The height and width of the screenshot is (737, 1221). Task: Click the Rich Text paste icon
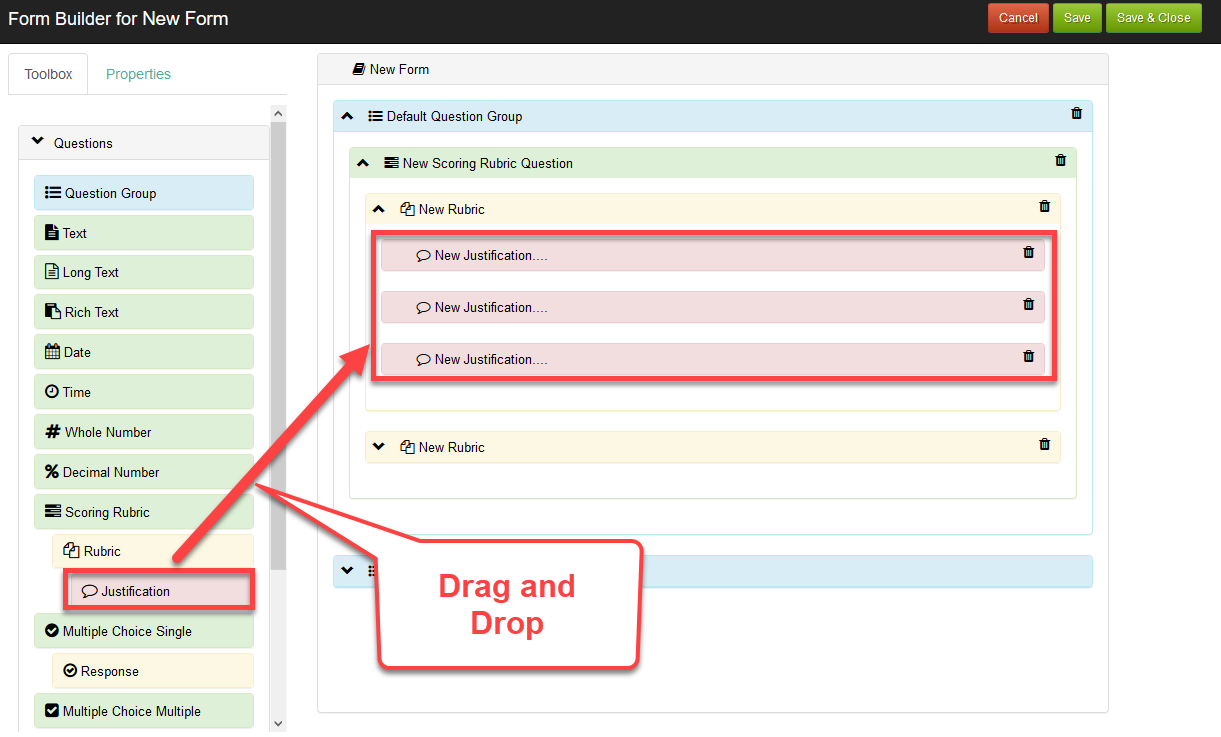point(53,312)
